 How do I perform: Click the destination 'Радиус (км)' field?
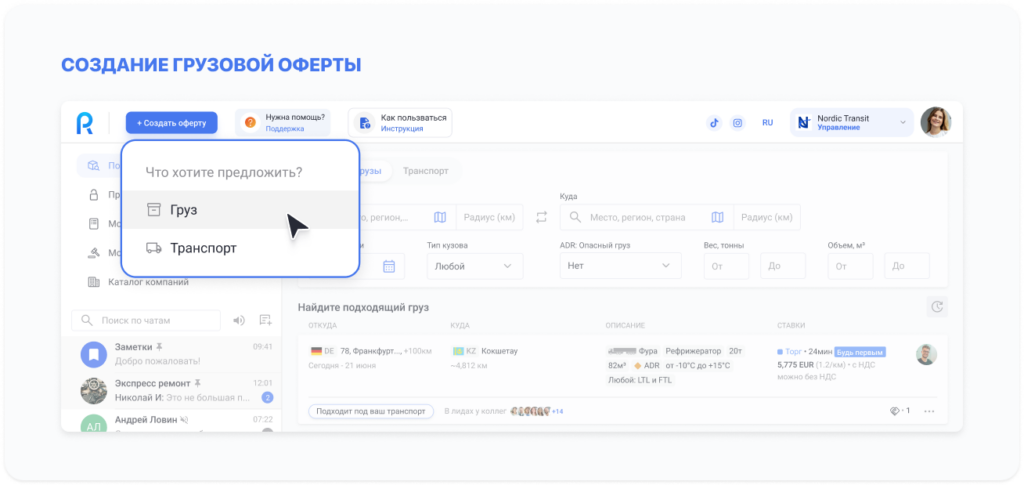click(x=767, y=217)
